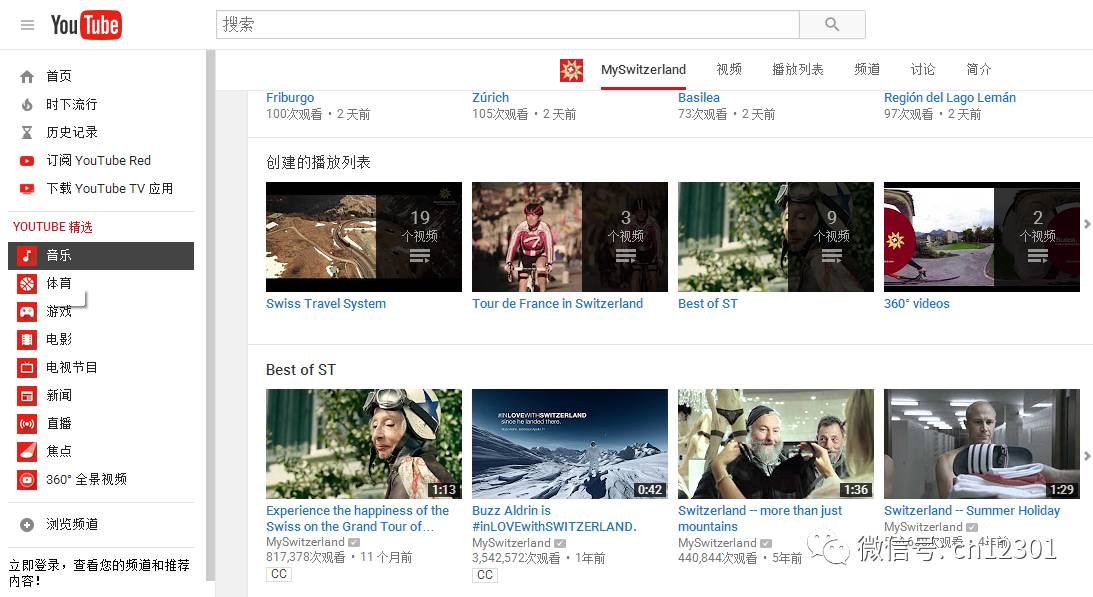Image resolution: width=1093 pixels, height=597 pixels.
Task: Click the YouTube logo
Action: [x=86, y=25]
